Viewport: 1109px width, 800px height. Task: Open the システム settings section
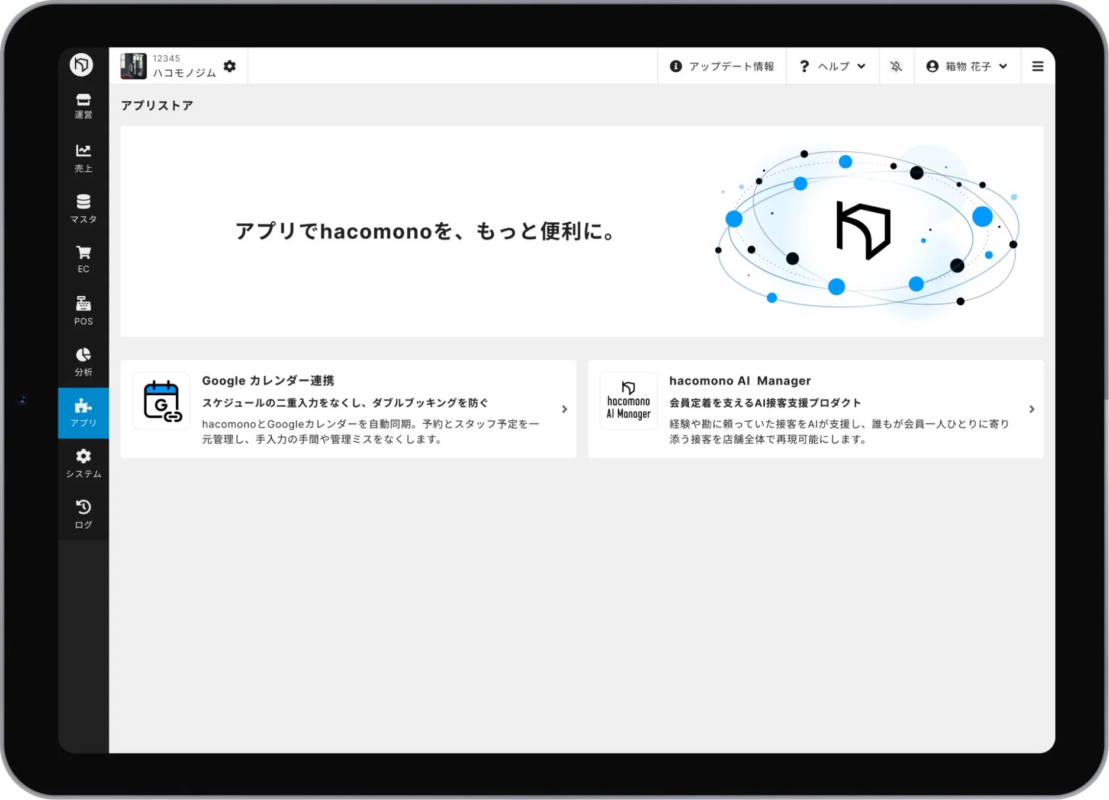[x=83, y=464]
